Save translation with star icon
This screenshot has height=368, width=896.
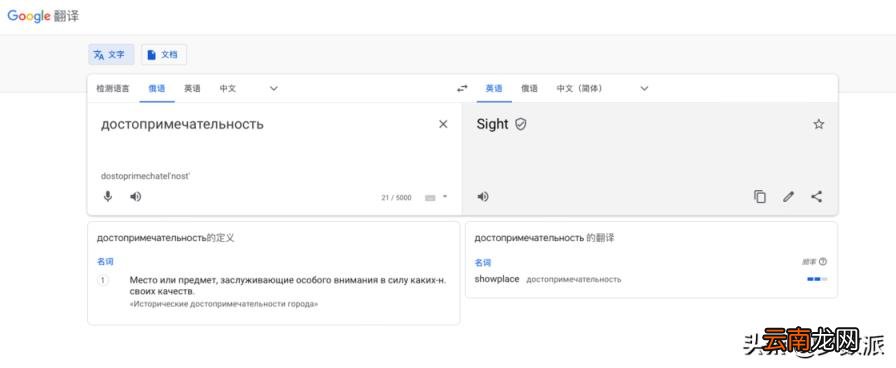point(819,124)
